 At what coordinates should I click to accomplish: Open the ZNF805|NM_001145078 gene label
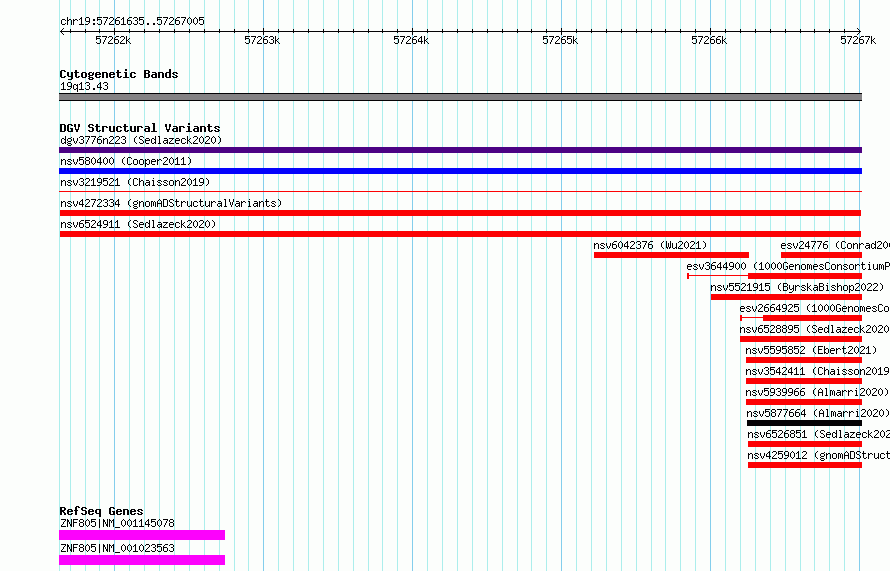[117, 523]
